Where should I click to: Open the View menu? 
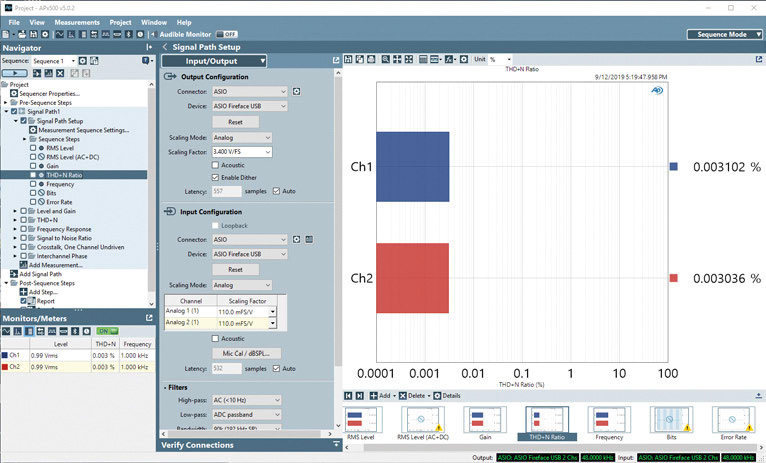37,22
